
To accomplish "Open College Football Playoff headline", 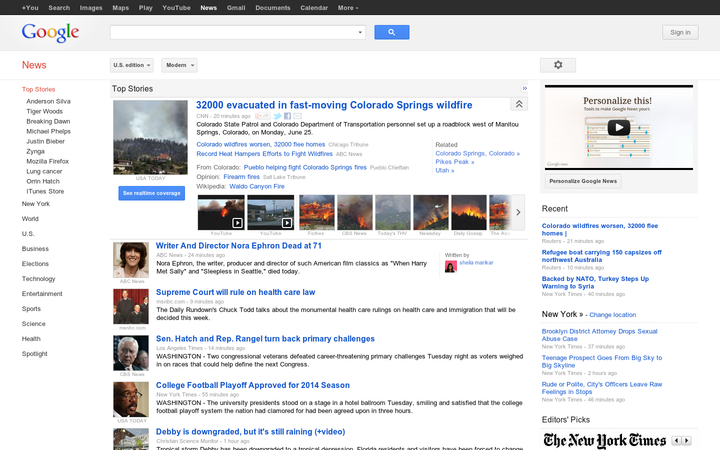I will pyautogui.click(x=253, y=385).
